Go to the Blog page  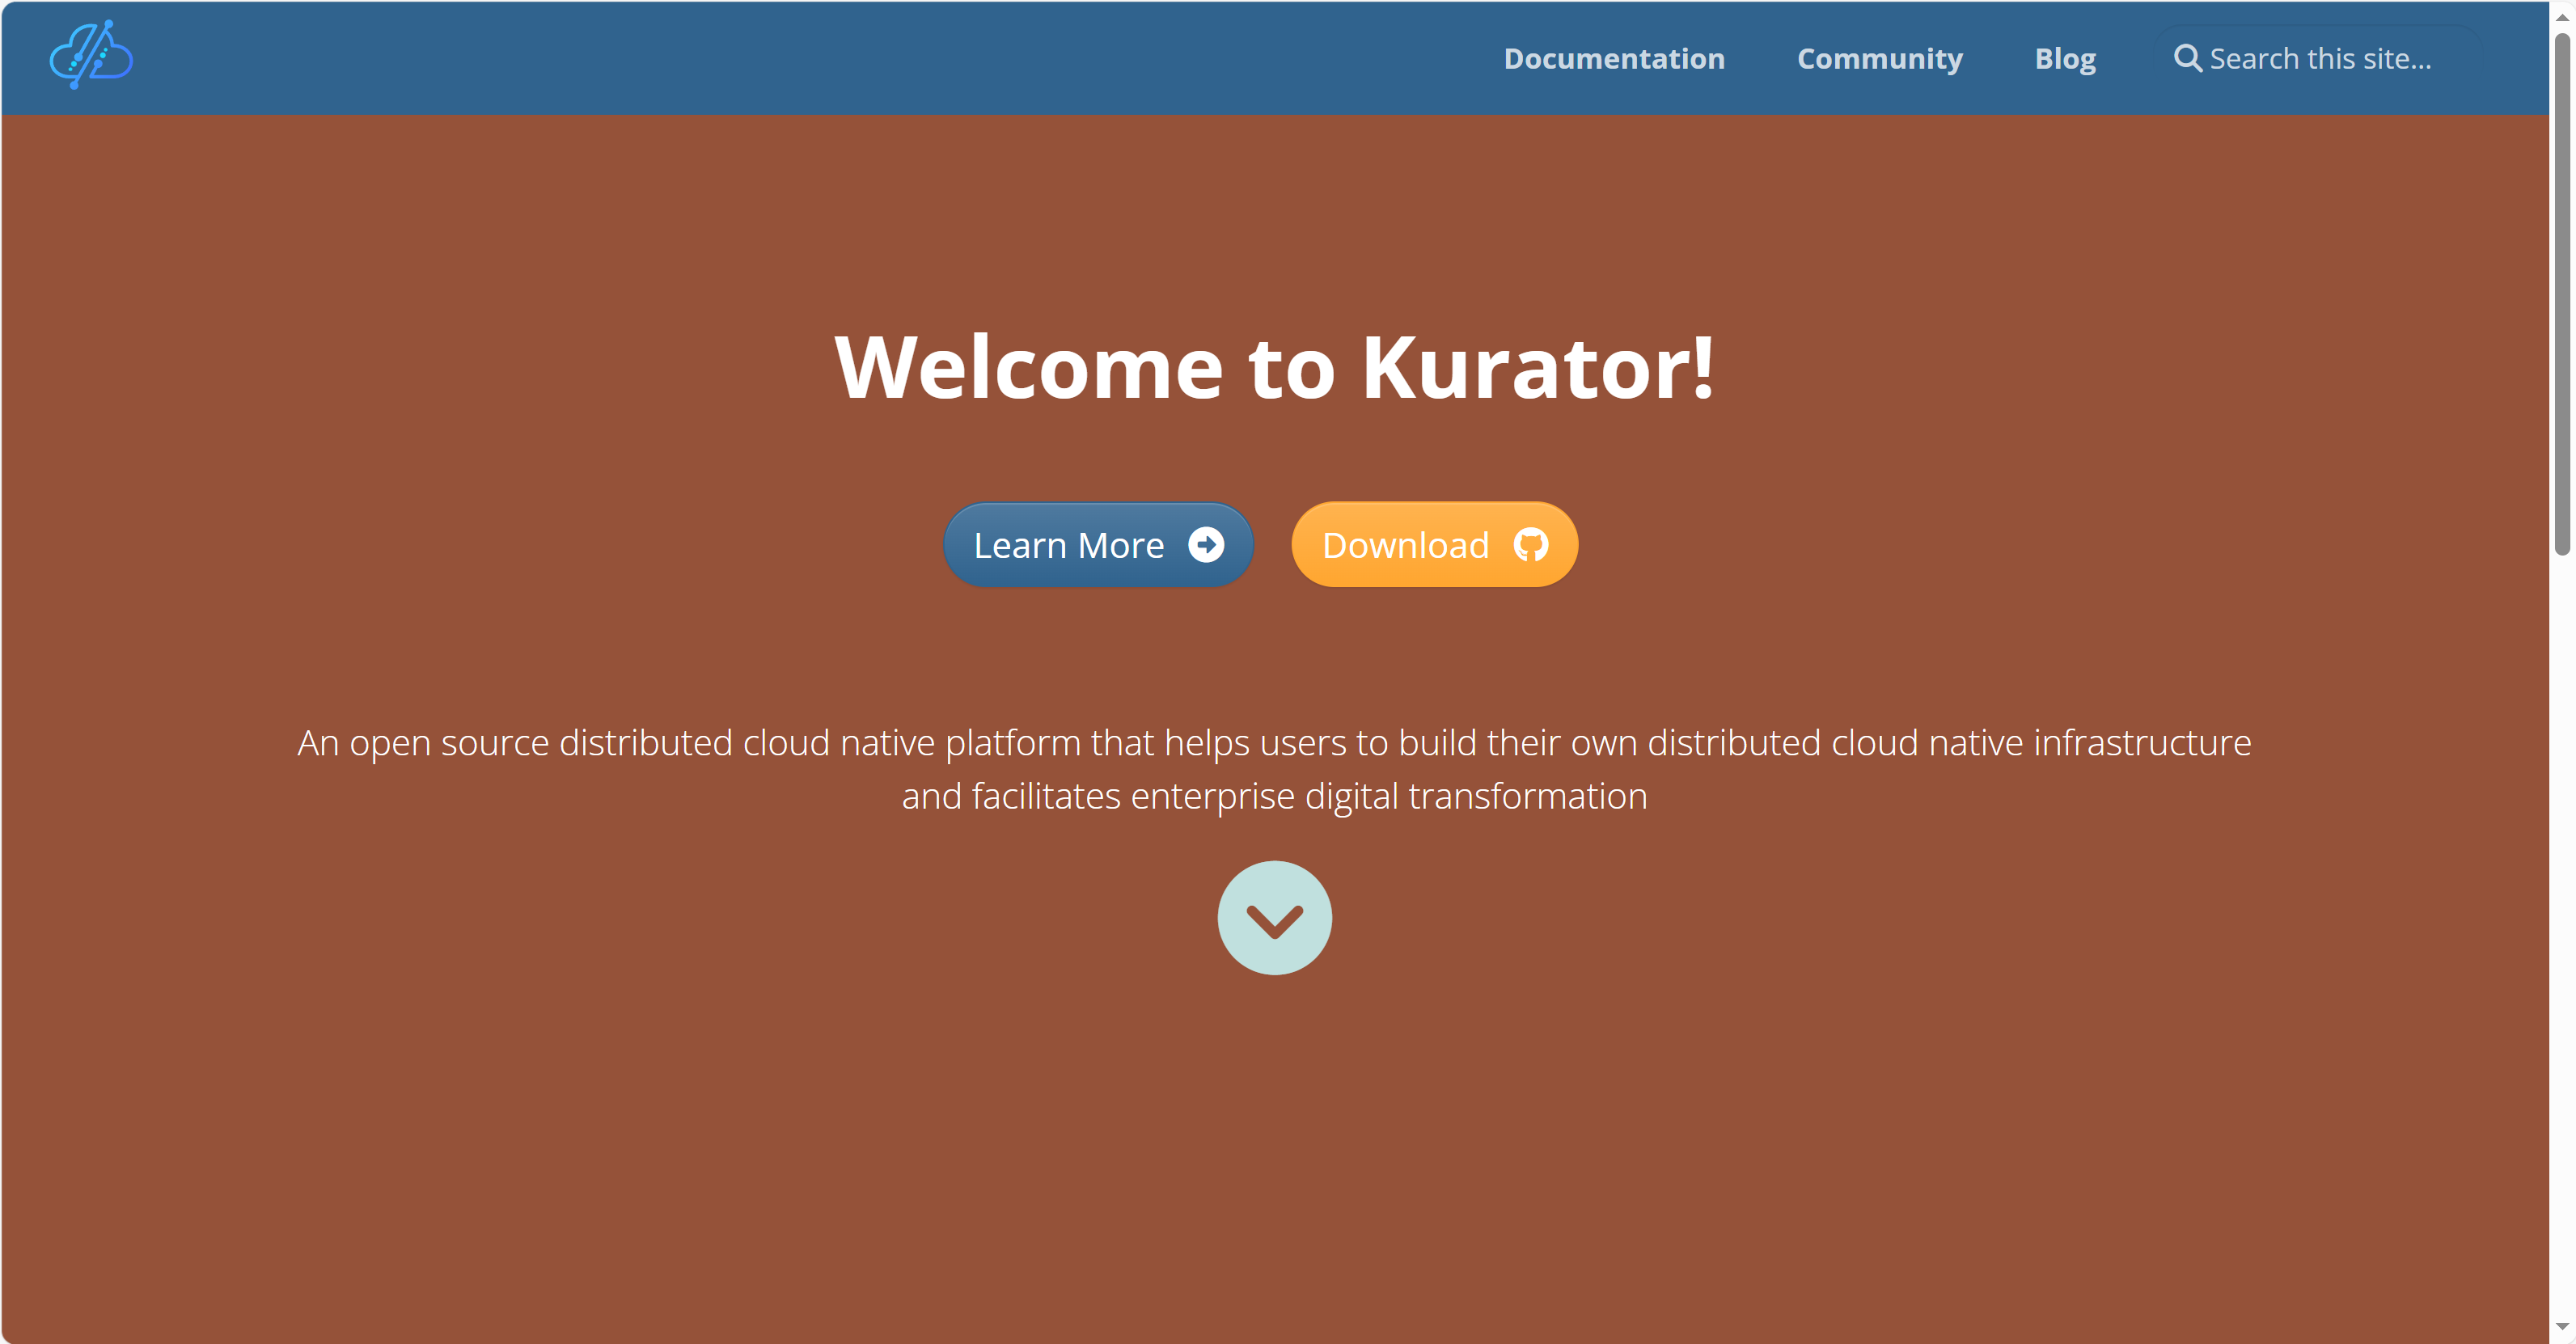point(2064,59)
